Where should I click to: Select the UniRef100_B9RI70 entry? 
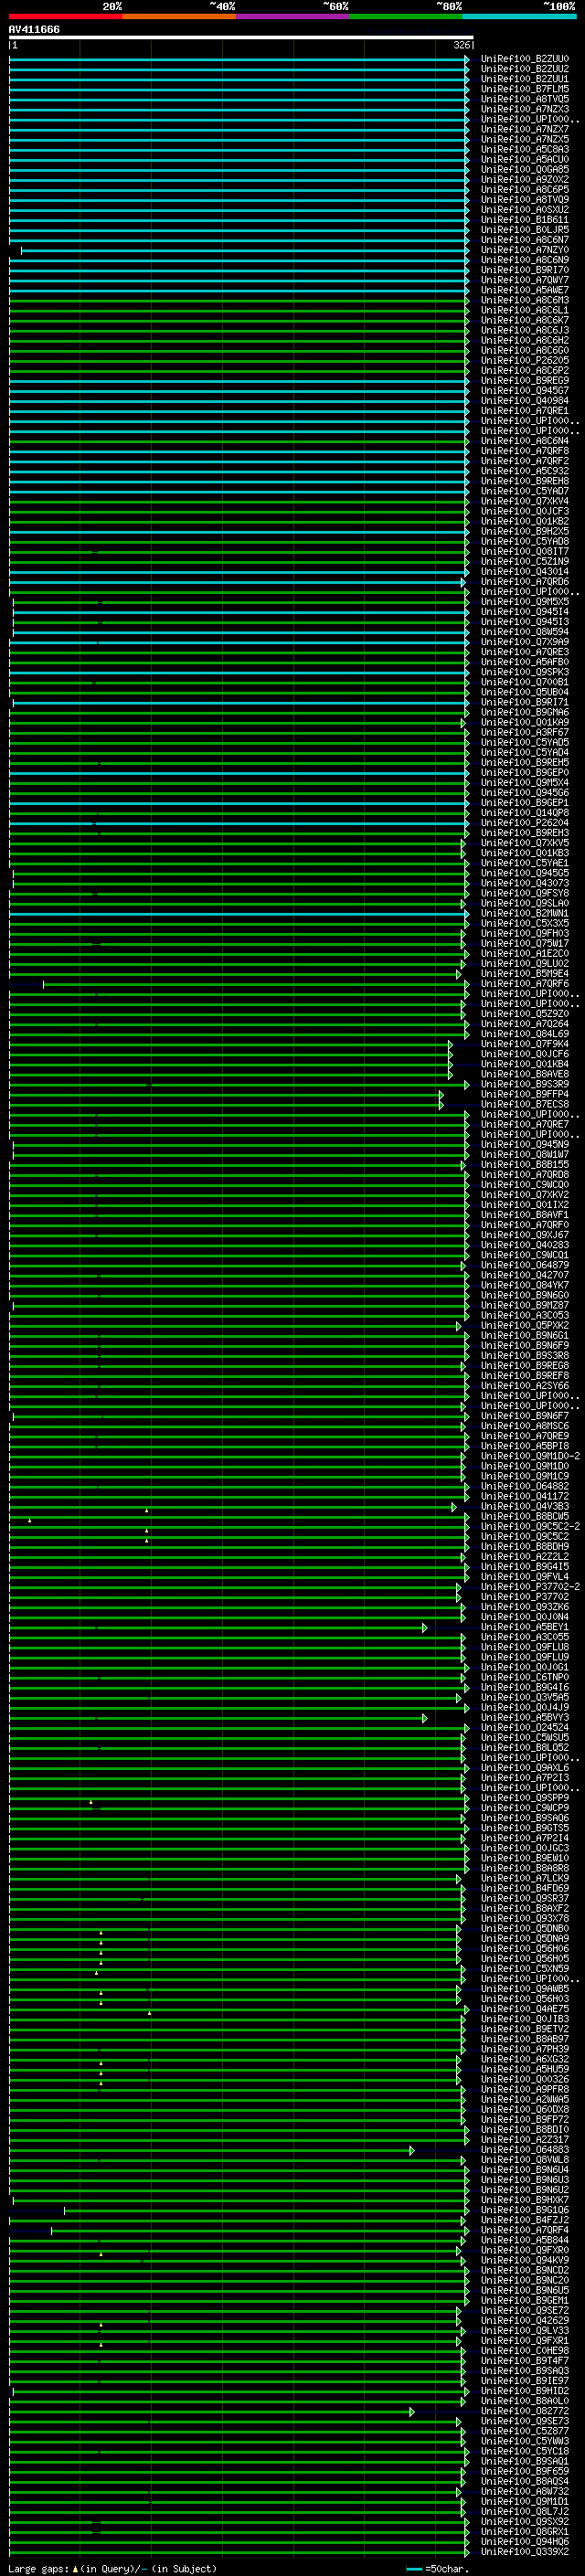[525, 270]
